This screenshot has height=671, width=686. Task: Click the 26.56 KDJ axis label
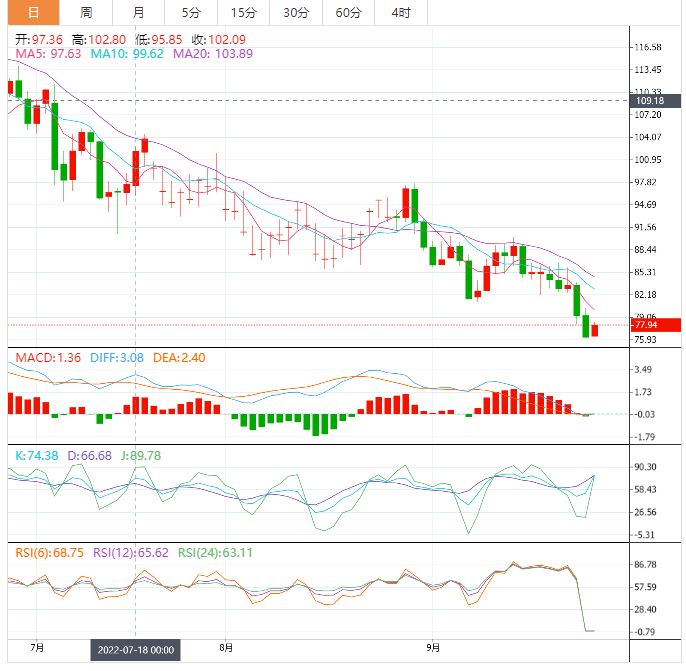[x=645, y=512]
